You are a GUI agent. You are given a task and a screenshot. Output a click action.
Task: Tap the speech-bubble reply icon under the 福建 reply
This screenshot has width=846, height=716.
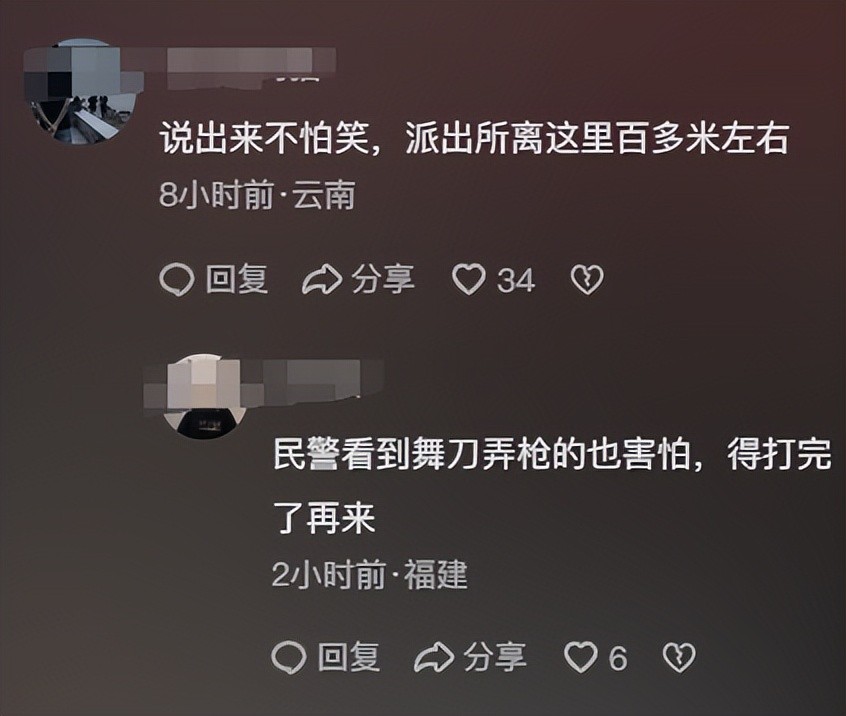(289, 658)
